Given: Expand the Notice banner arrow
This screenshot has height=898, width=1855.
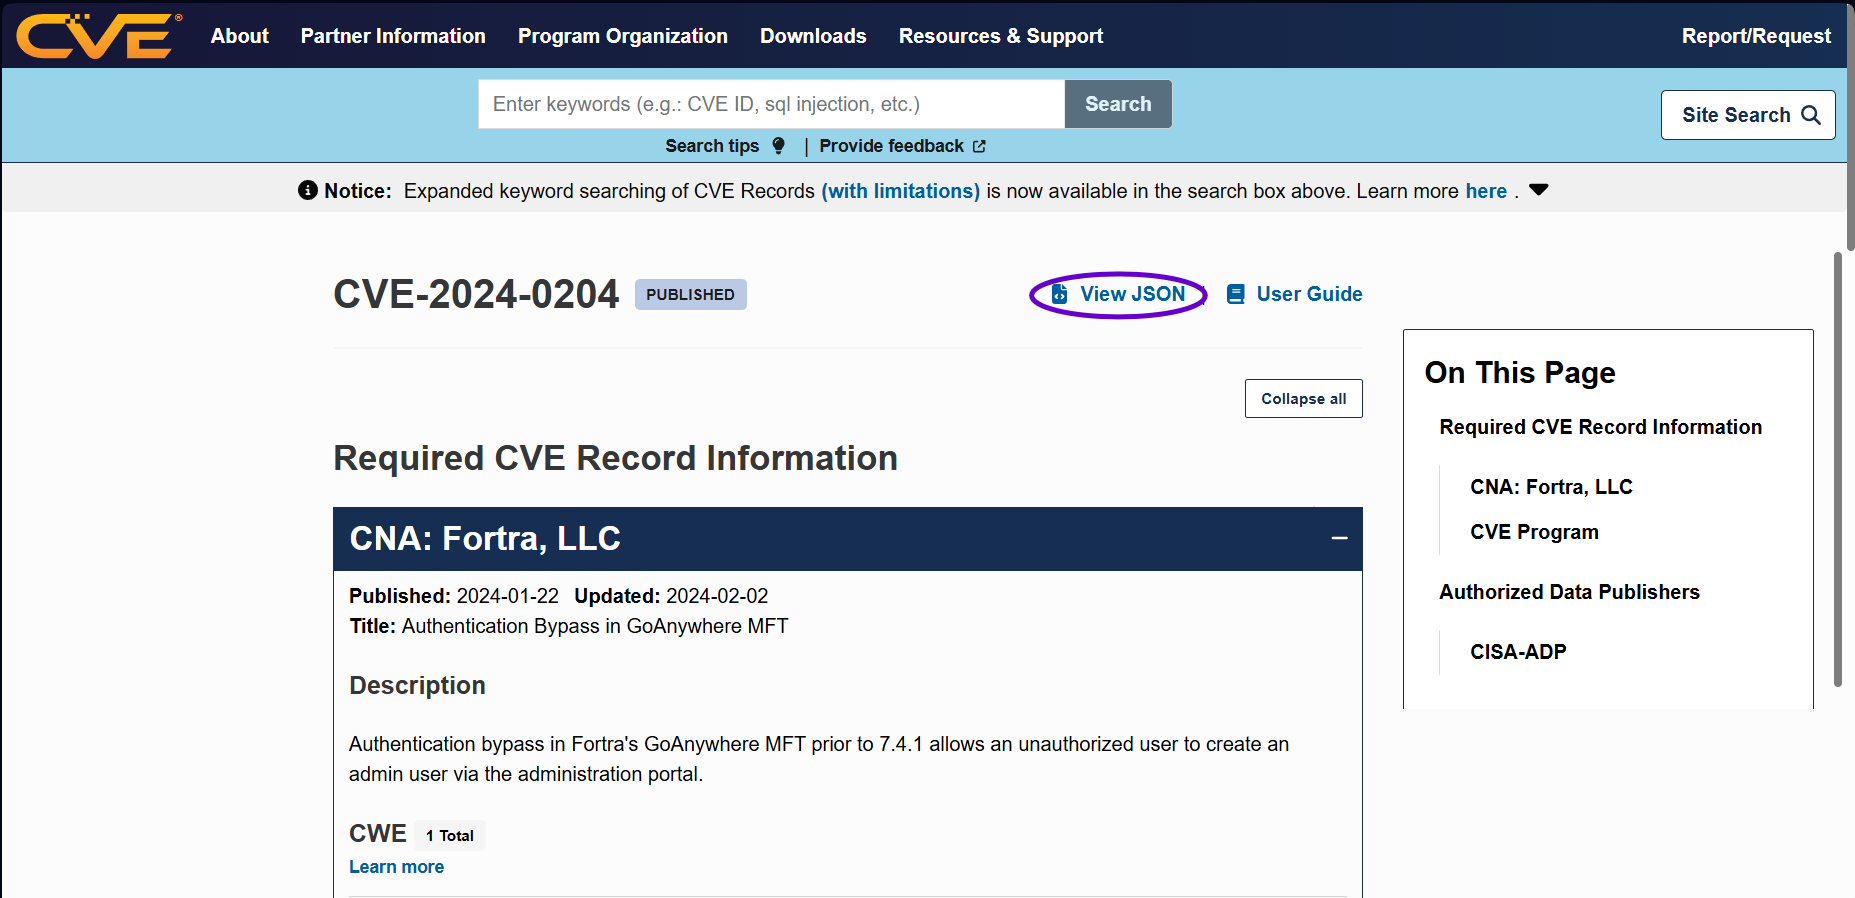Looking at the screenshot, I should pyautogui.click(x=1539, y=190).
